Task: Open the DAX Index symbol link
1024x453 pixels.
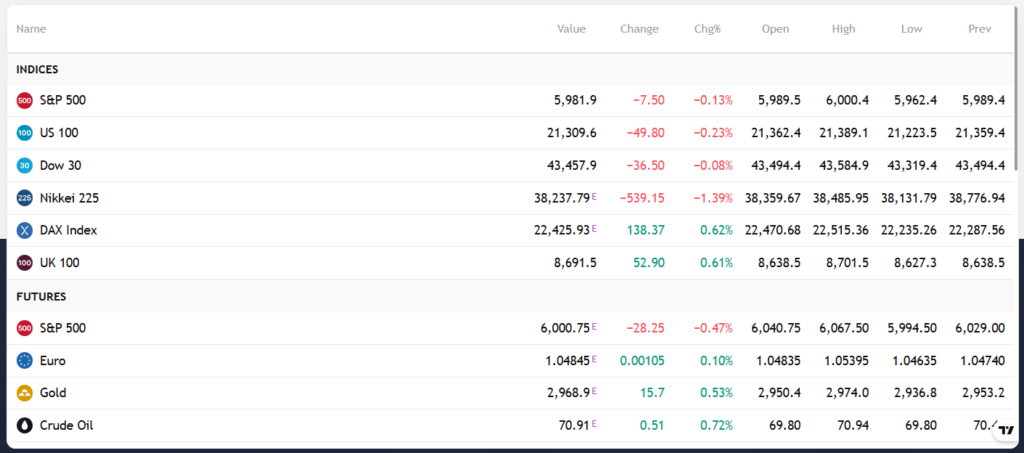Action: 69,230
